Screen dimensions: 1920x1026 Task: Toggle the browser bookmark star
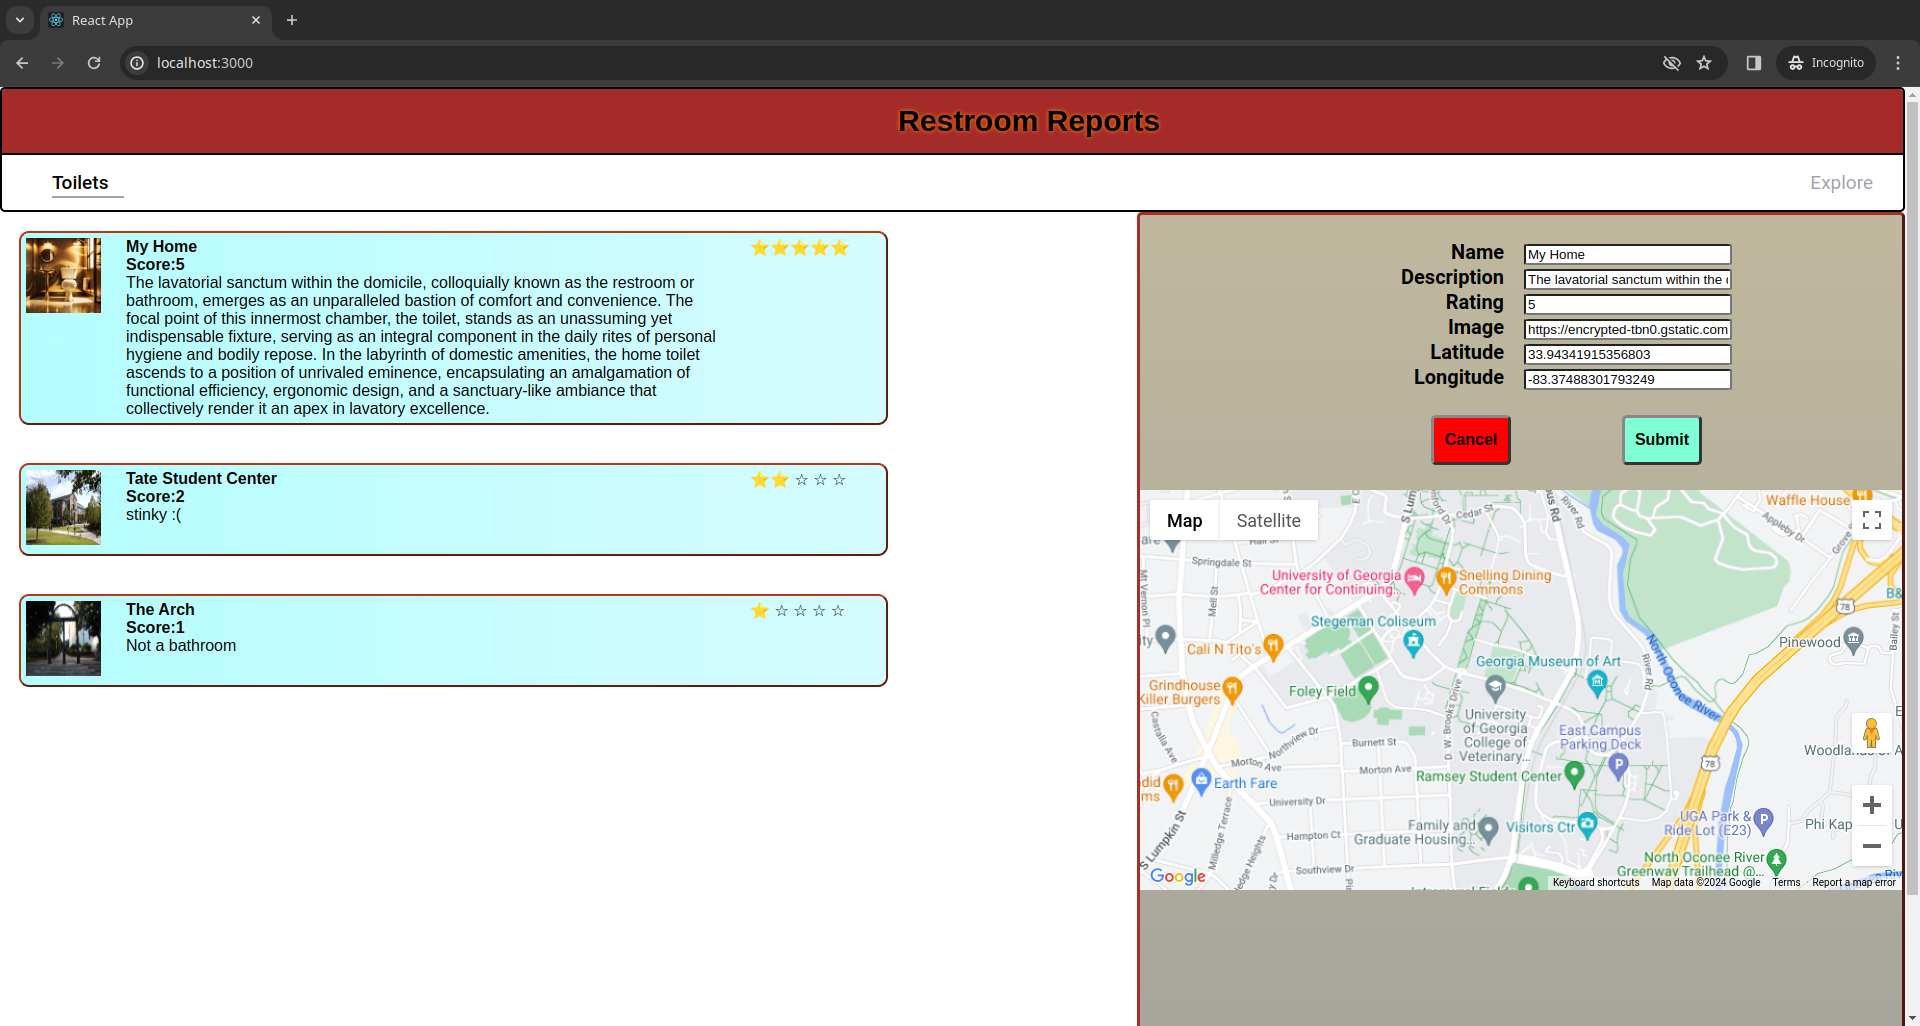(x=1704, y=62)
